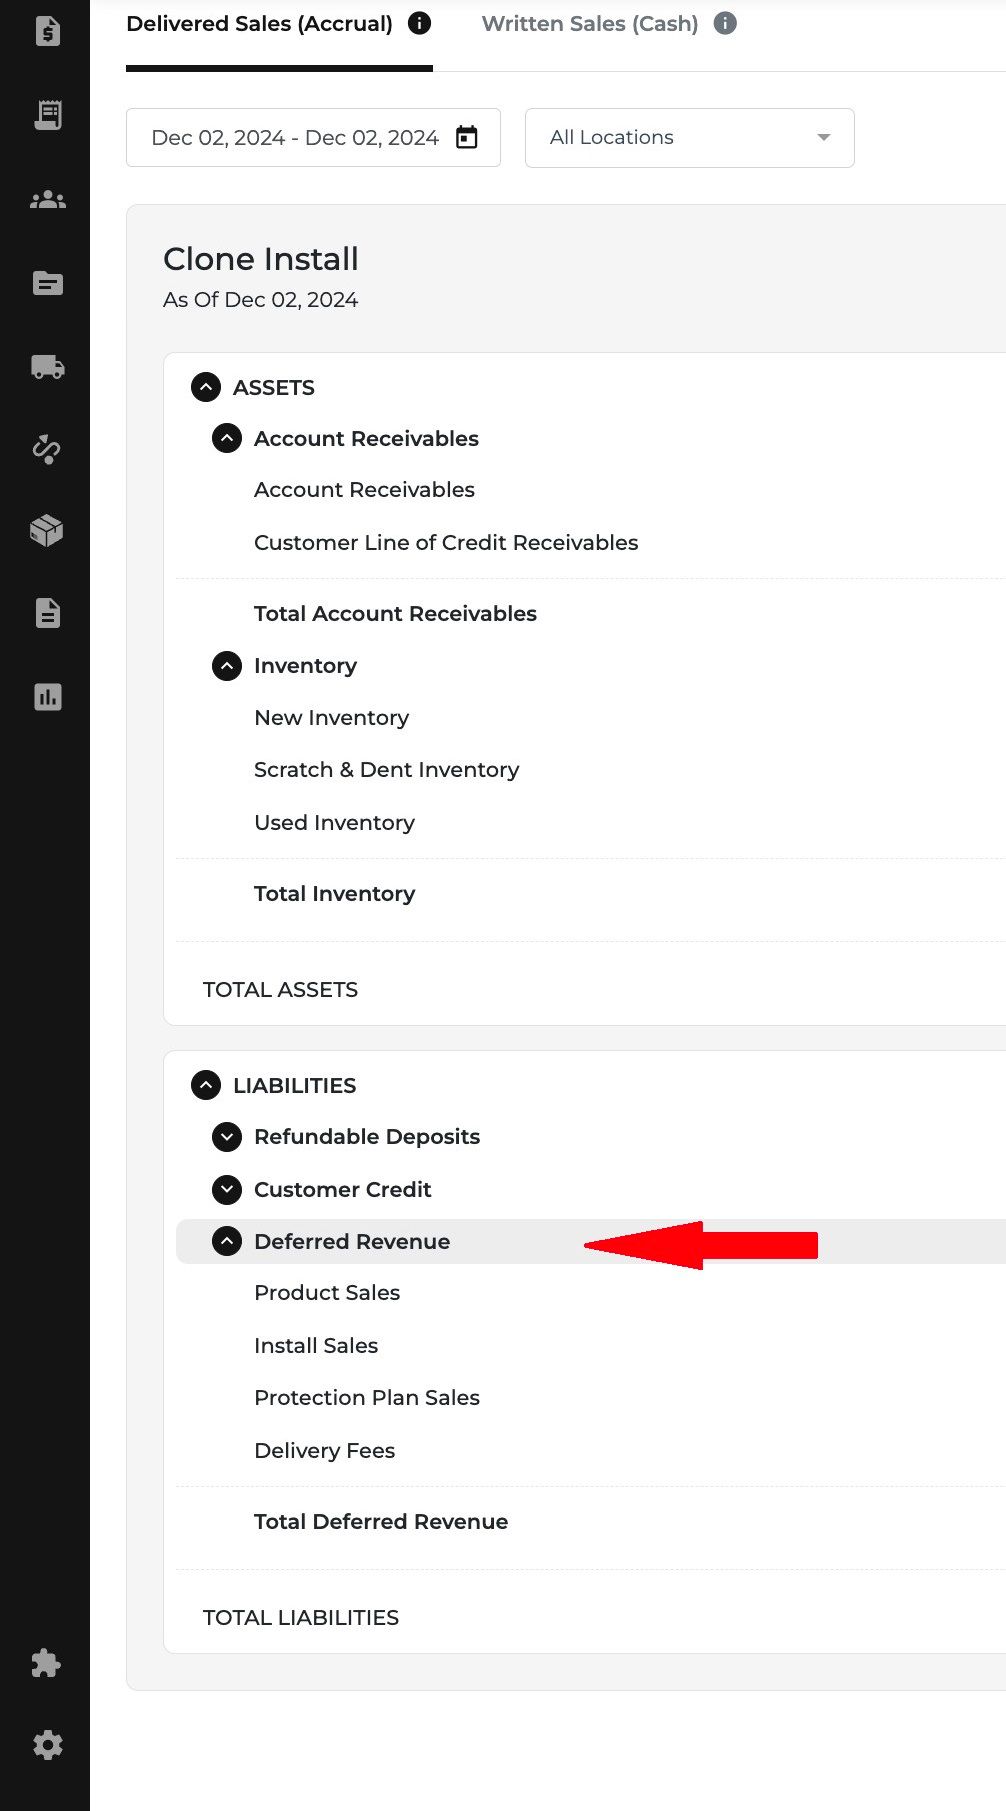Viewport: 1006px width, 1811px height.
Task: Expand the Refundable Deposits group
Action: tap(227, 1137)
